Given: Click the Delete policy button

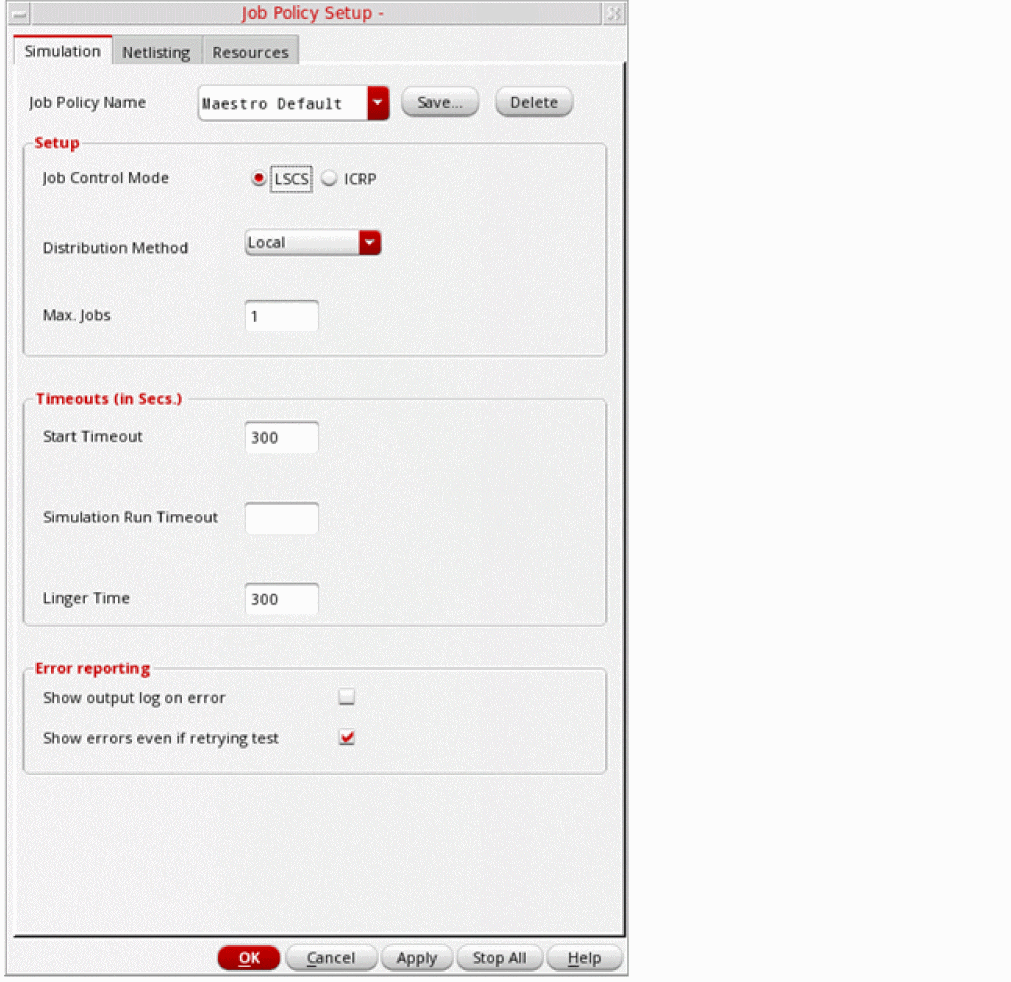Looking at the screenshot, I should click(x=534, y=103).
